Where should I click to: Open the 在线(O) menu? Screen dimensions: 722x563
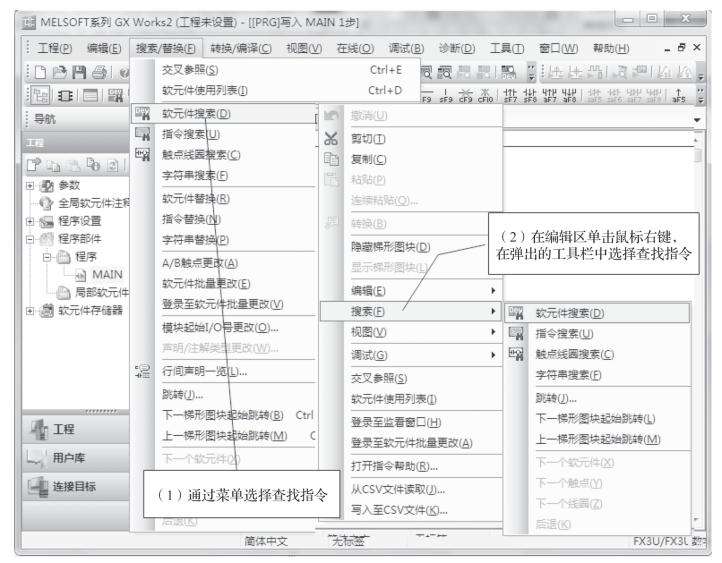[355, 48]
